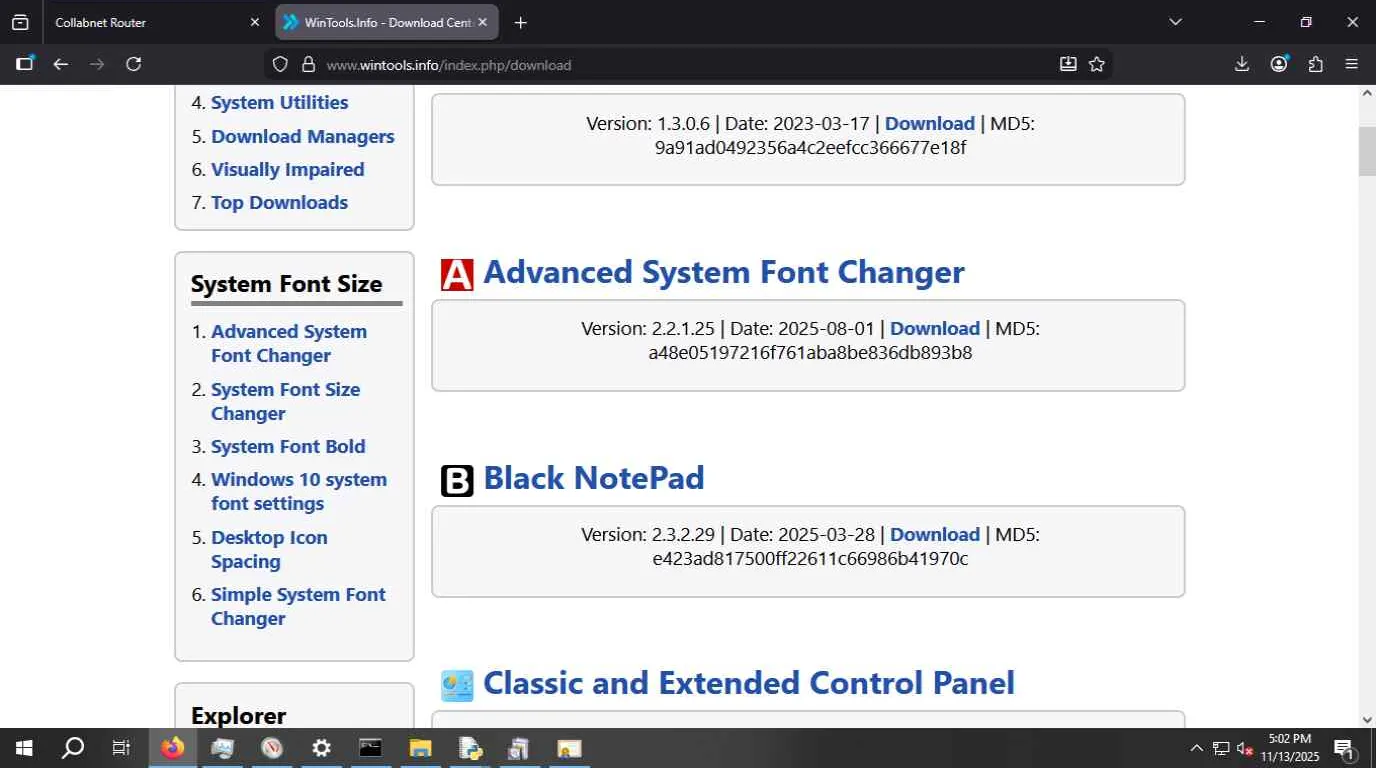Viewport: 1376px width, 768px height.
Task: Open the System Font Bold link
Action: [x=288, y=447]
